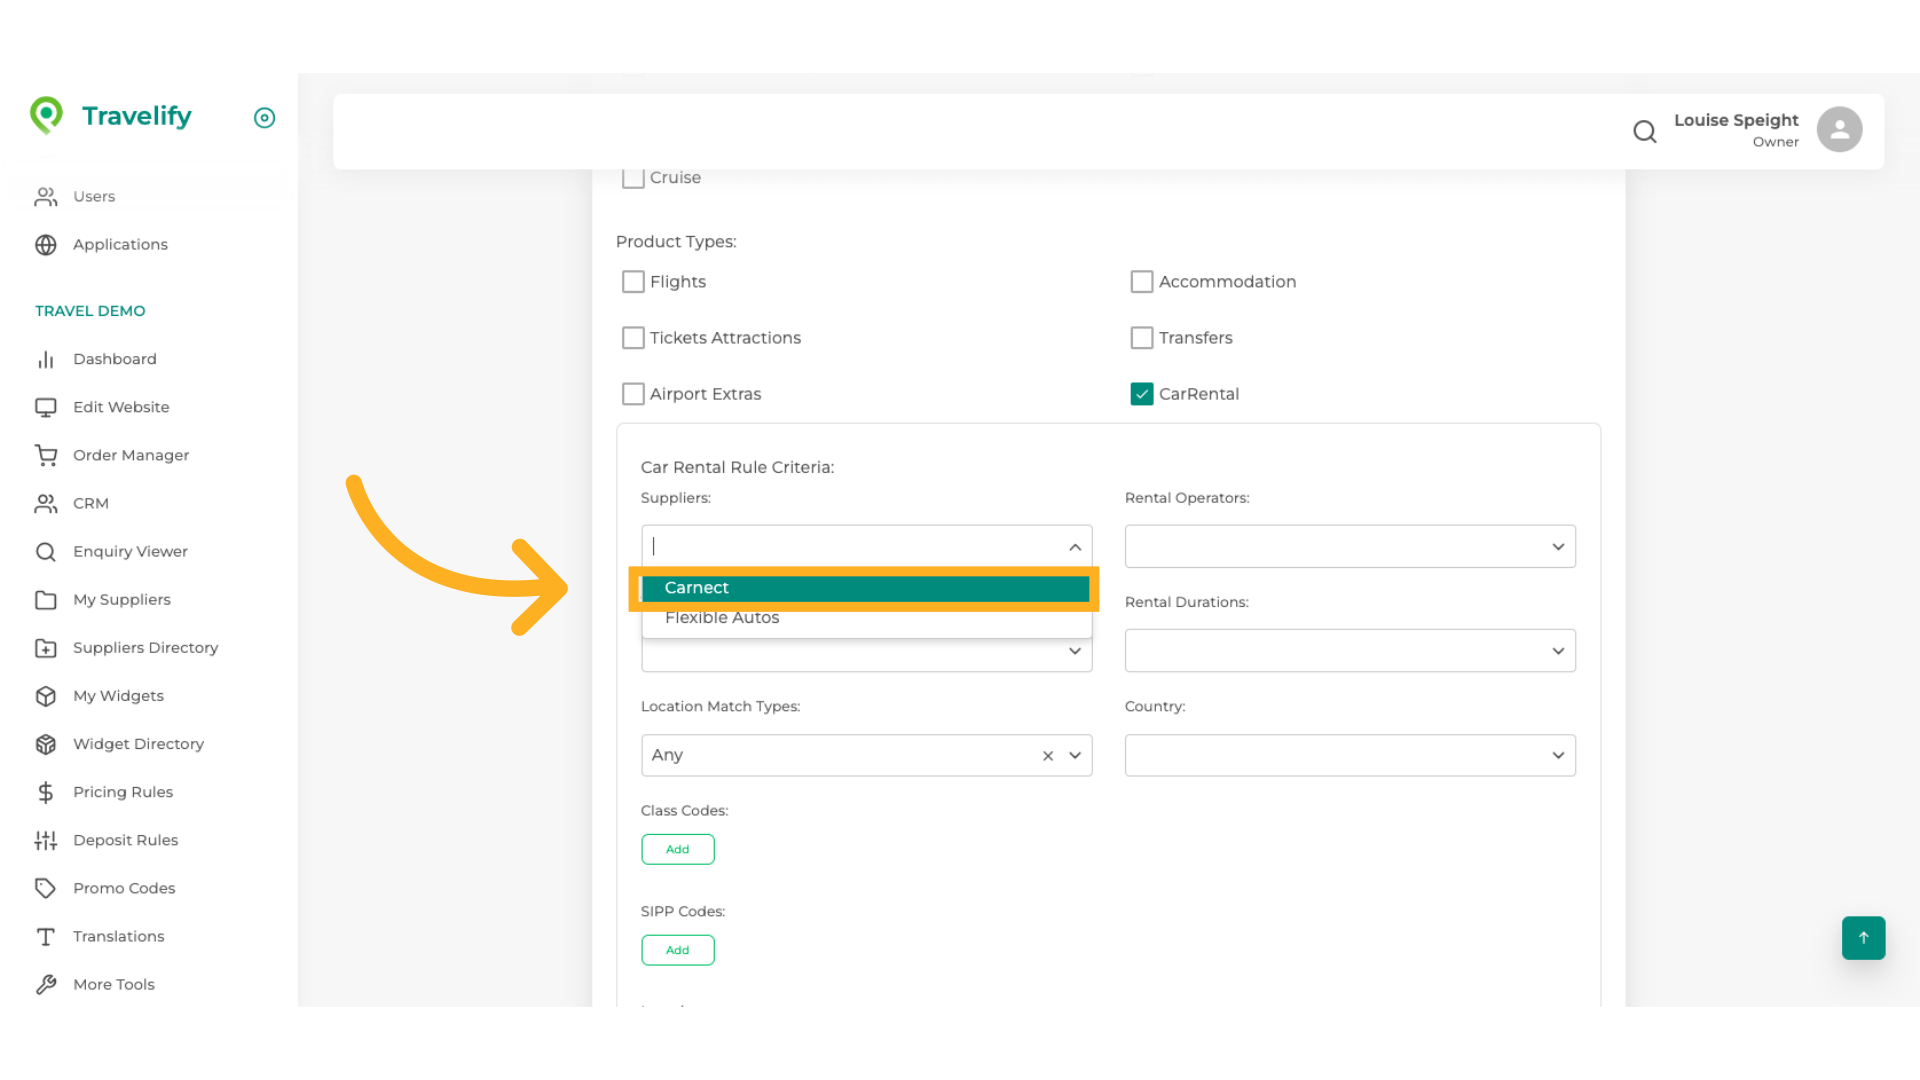Expand the Rental Durations dropdown

click(1350, 651)
